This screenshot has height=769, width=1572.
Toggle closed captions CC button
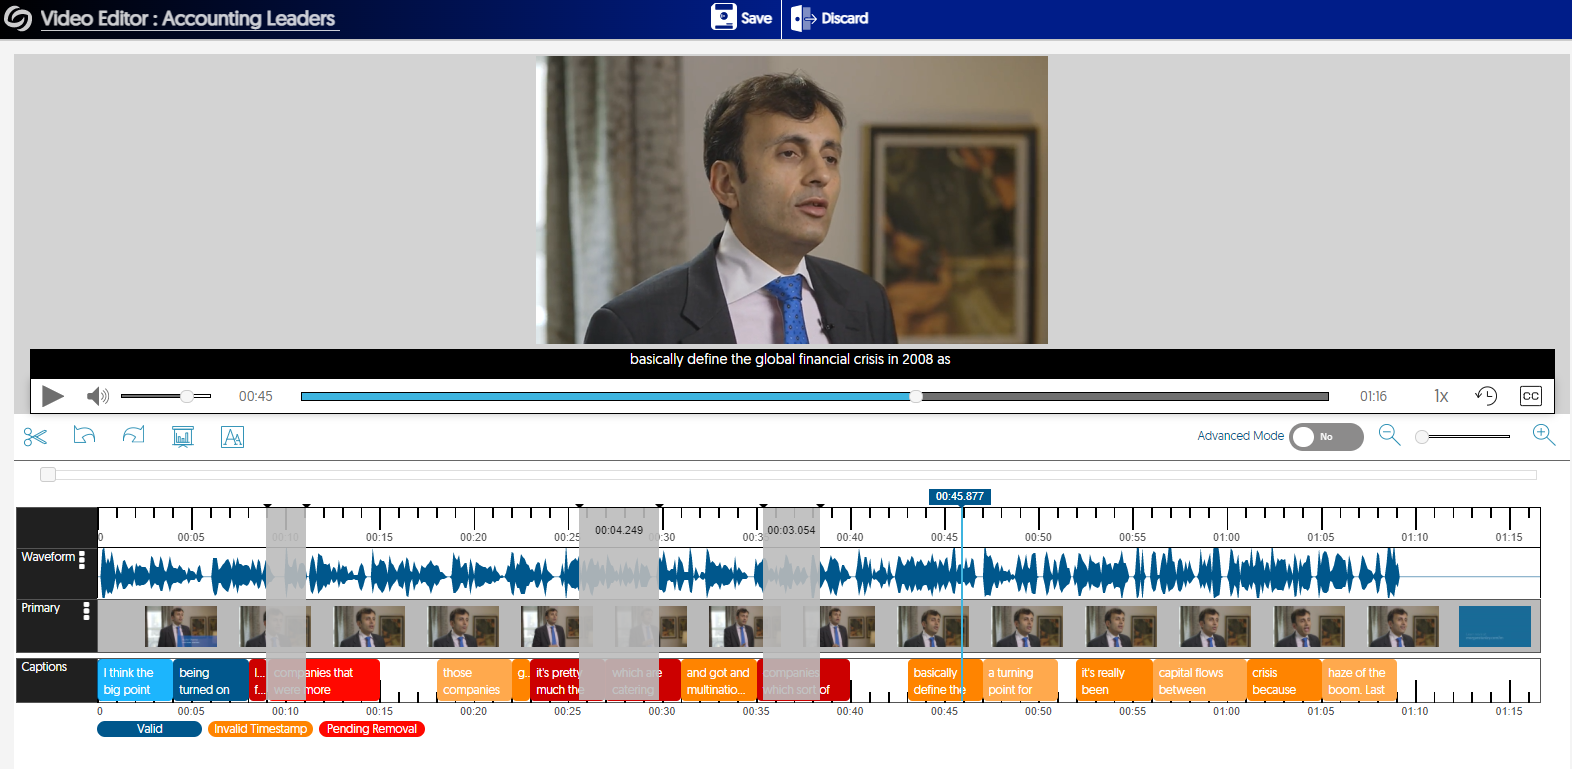tap(1530, 396)
